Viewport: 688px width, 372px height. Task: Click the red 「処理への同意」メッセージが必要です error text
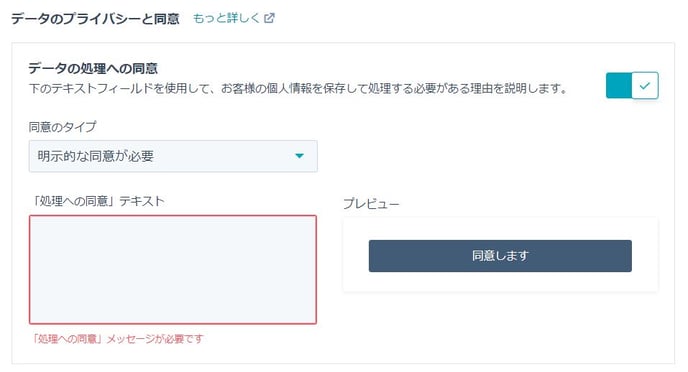pos(118,339)
